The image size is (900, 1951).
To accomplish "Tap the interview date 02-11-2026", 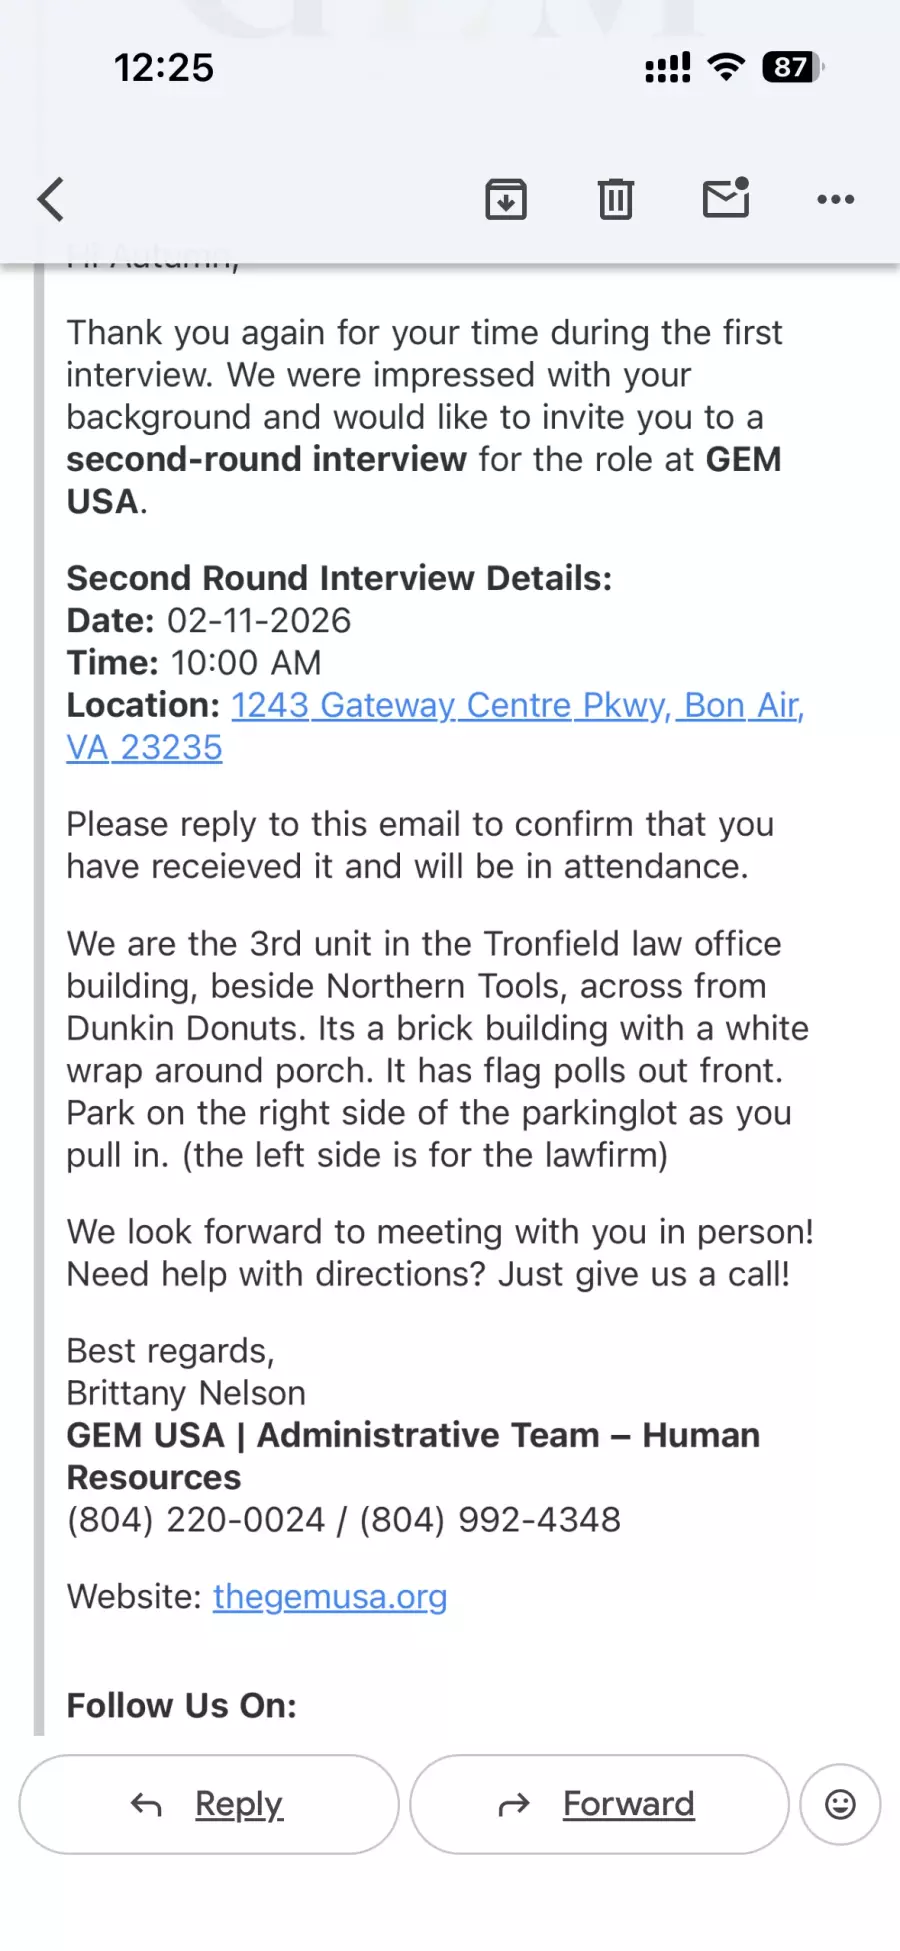I will pyautogui.click(x=259, y=621).
